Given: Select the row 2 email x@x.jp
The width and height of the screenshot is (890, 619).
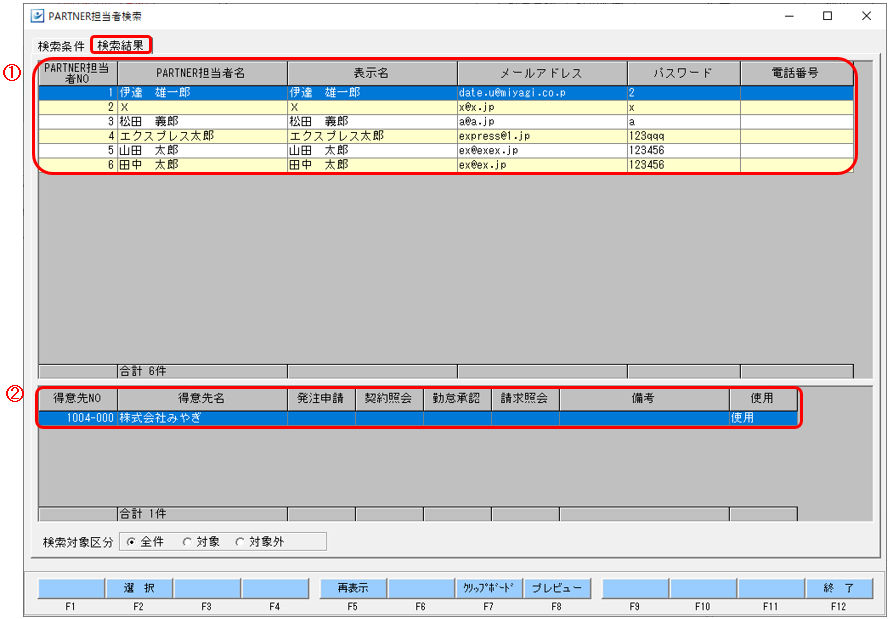Looking at the screenshot, I should click(542, 107).
